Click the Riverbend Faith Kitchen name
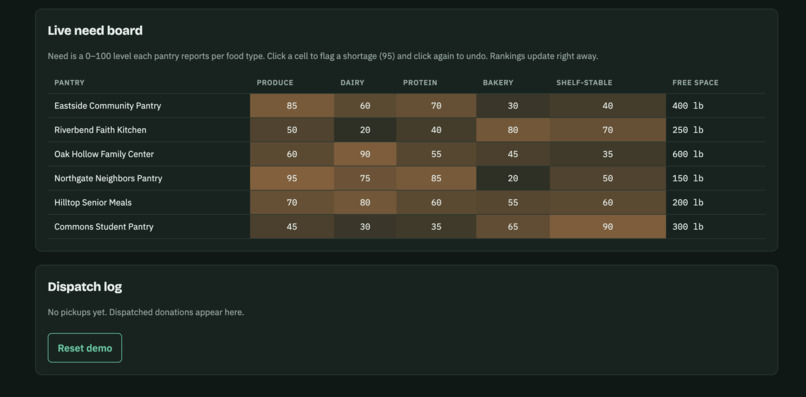 (x=100, y=130)
